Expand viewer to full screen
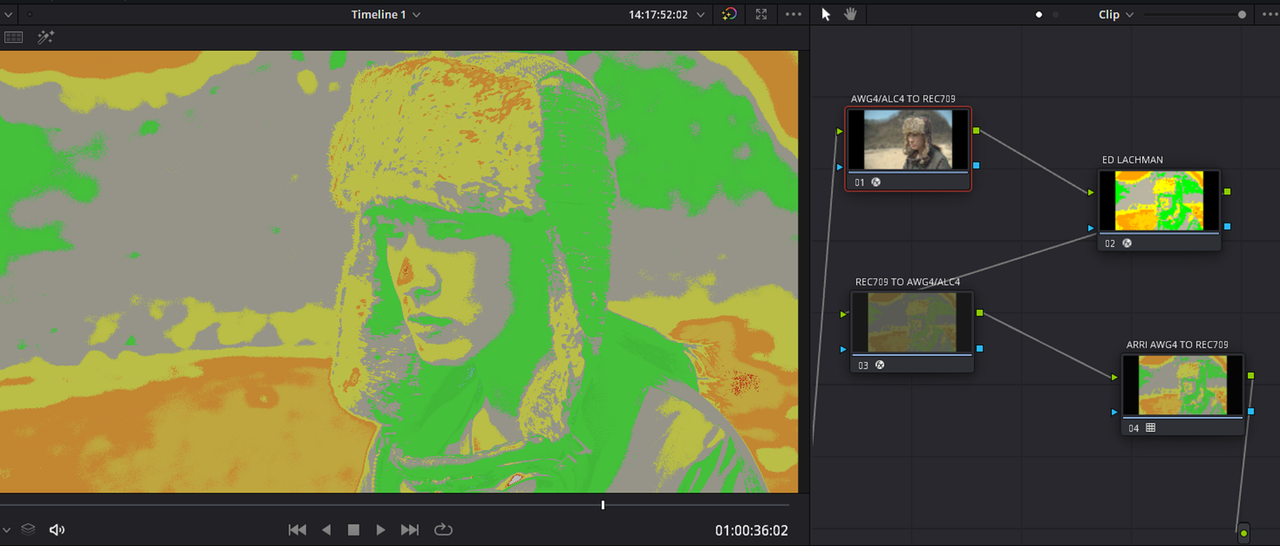Viewport: 1280px width, 546px height. [762, 14]
